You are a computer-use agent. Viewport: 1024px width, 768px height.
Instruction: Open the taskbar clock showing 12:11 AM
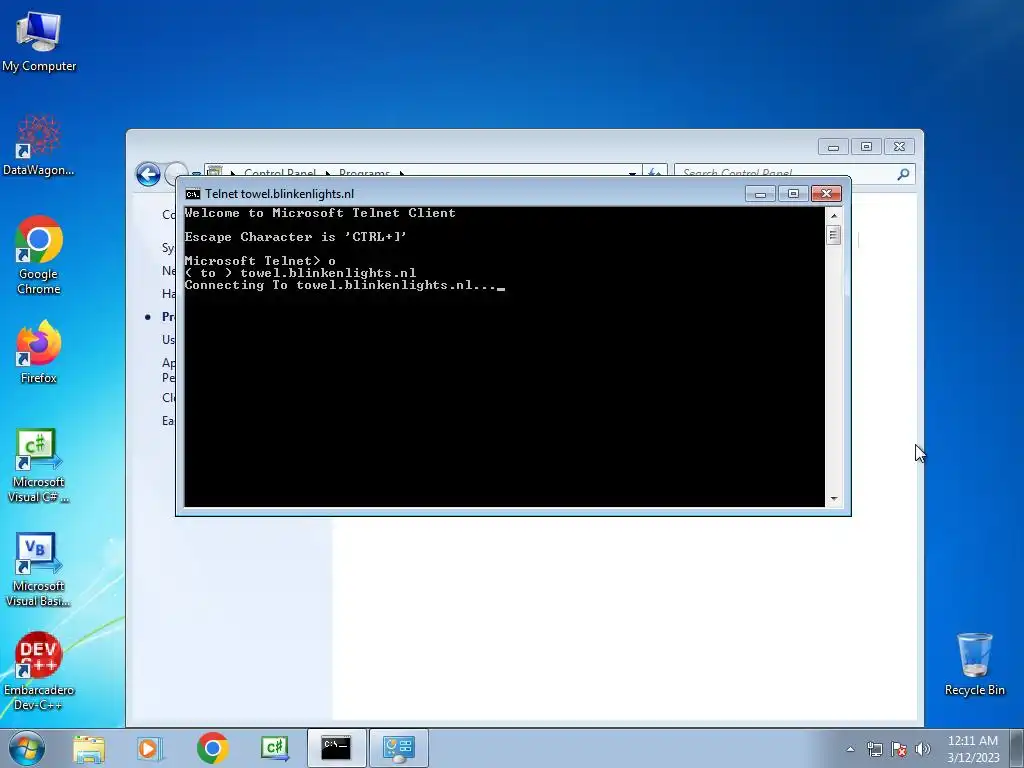(973, 748)
